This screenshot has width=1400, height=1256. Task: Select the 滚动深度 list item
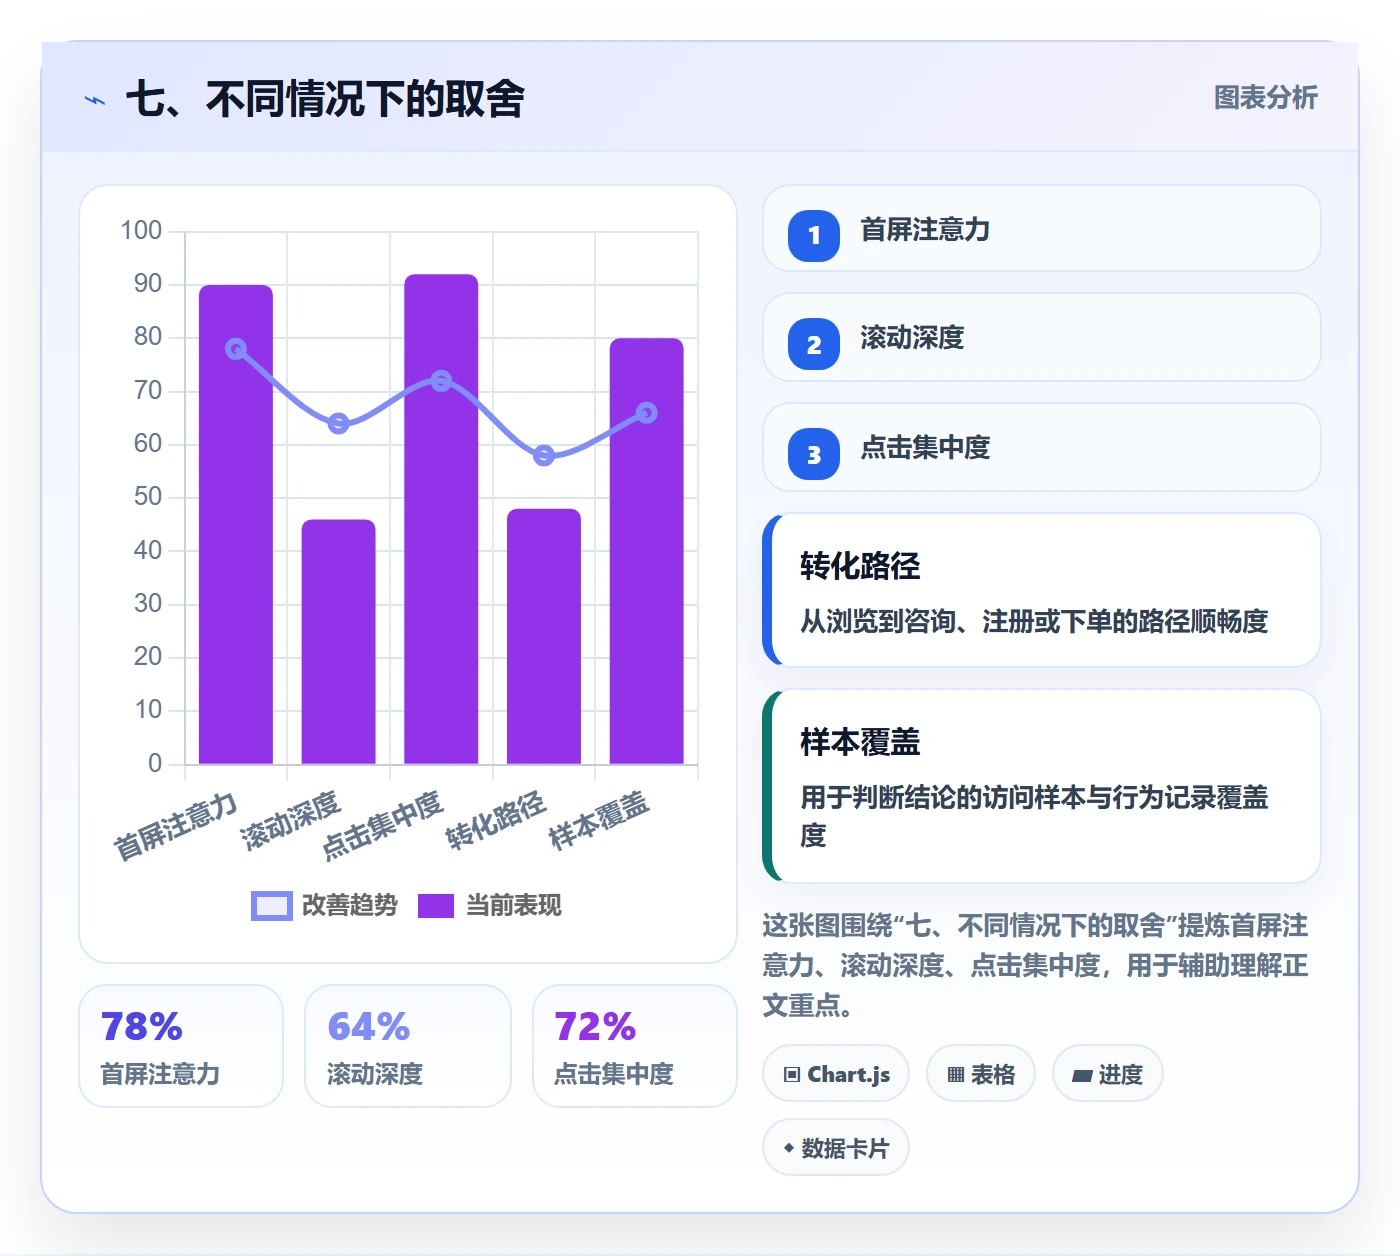1042,337
